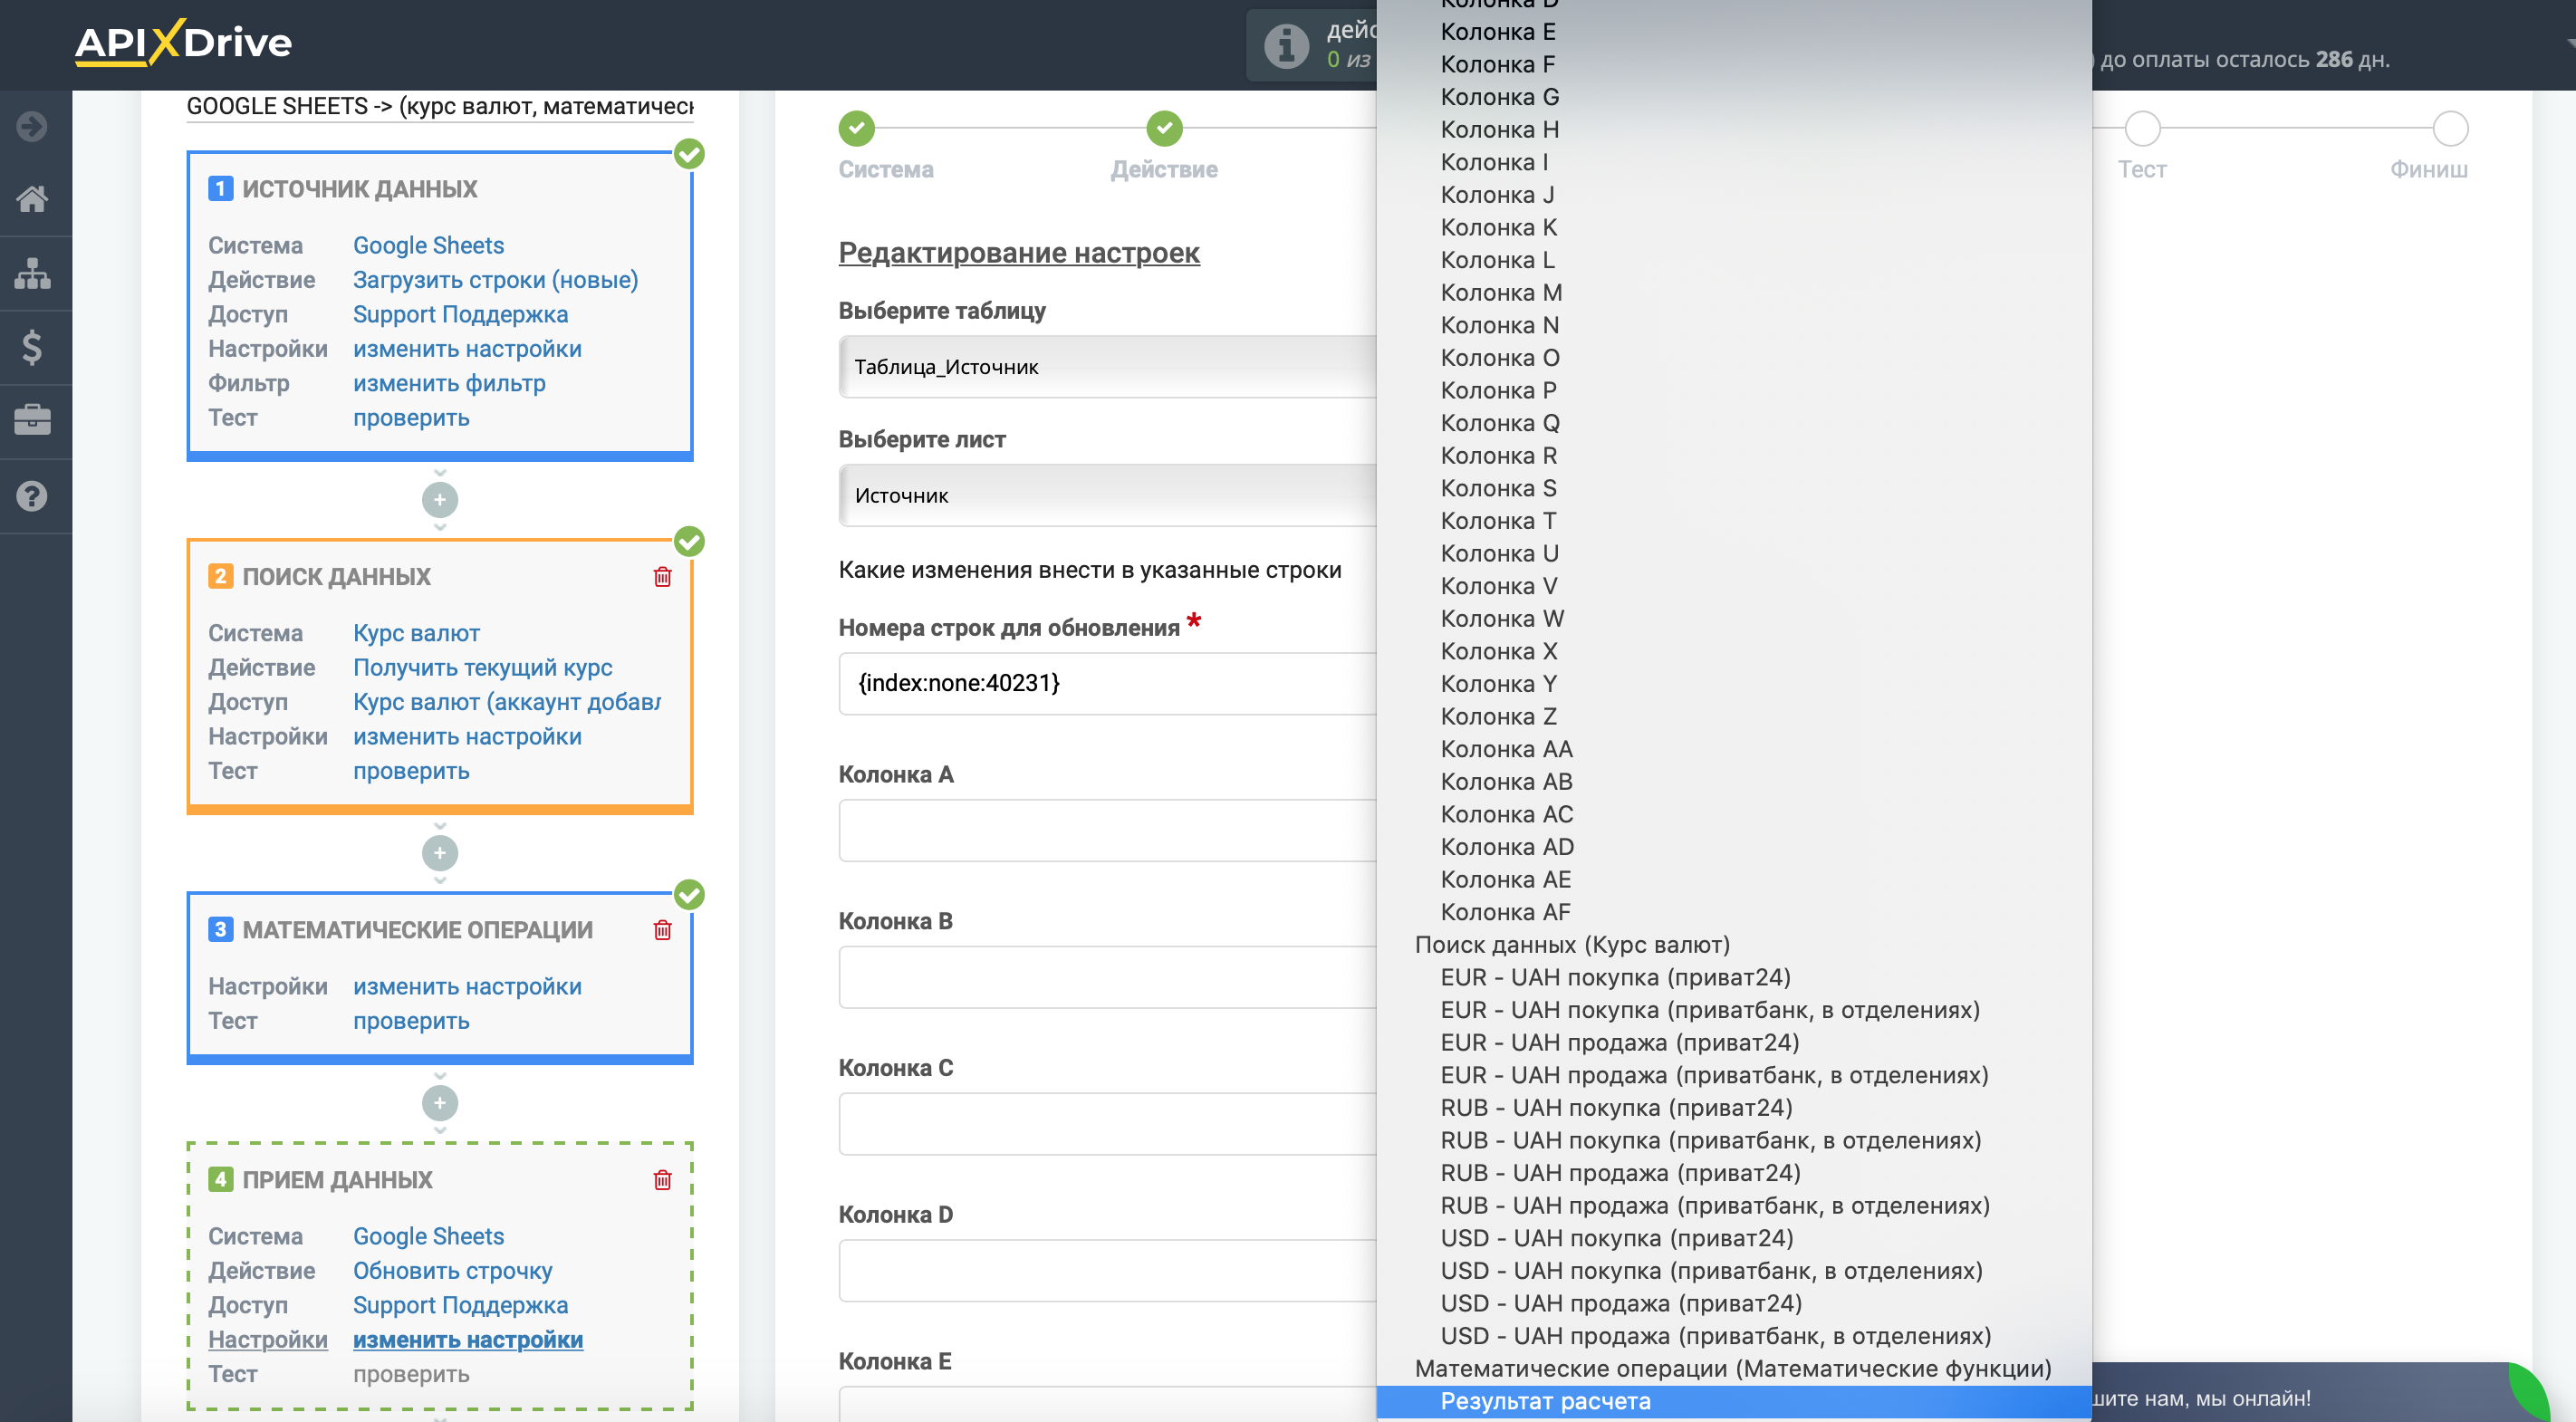Delete the Математические операции block
This screenshot has width=2576, height=1422.
point(662,930)
